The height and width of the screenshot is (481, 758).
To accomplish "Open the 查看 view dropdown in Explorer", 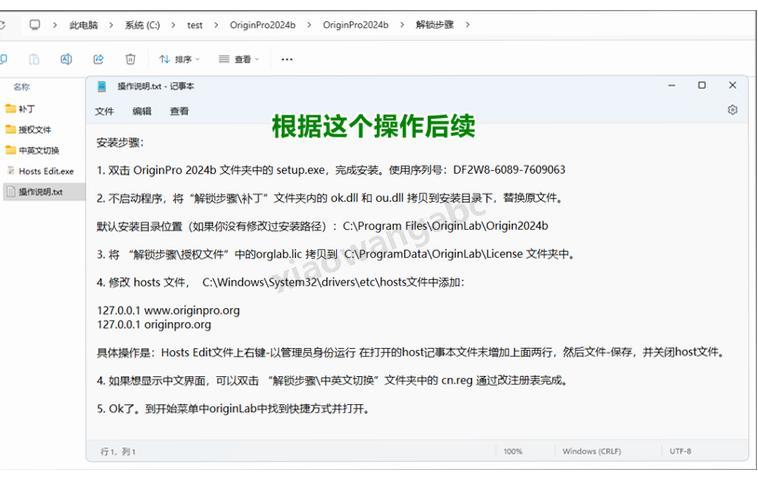I will 239,59.
